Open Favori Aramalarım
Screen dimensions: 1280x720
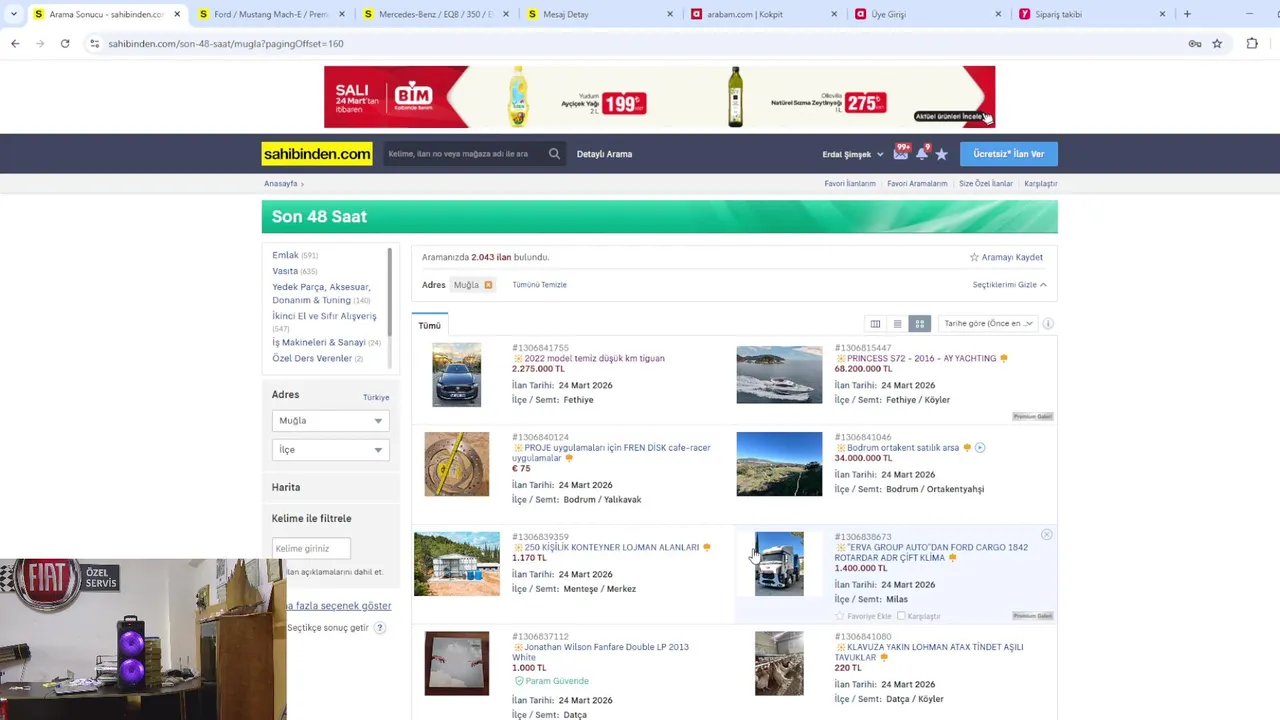click(x=917, y=184)
